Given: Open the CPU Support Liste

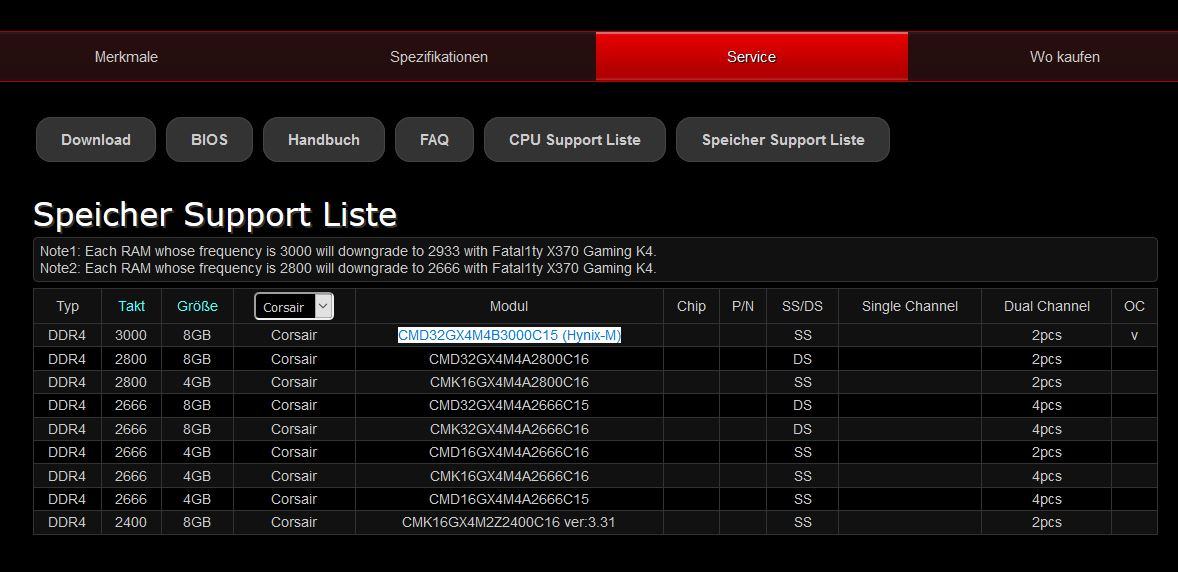Looking at the screenshot, I should point(575,140).
